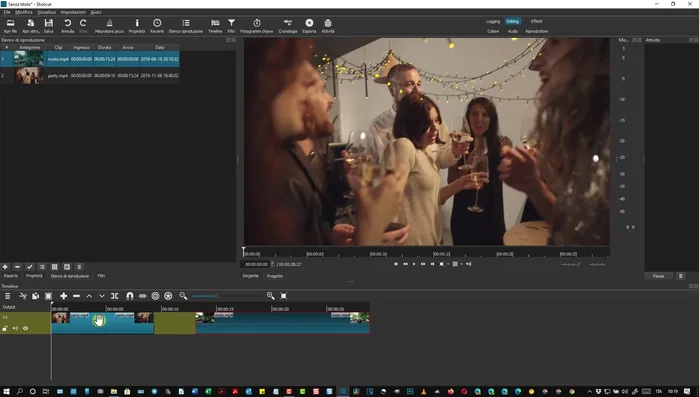699x397 pixels.
Task: Mute audio on track V1
Action: [15, 328]
